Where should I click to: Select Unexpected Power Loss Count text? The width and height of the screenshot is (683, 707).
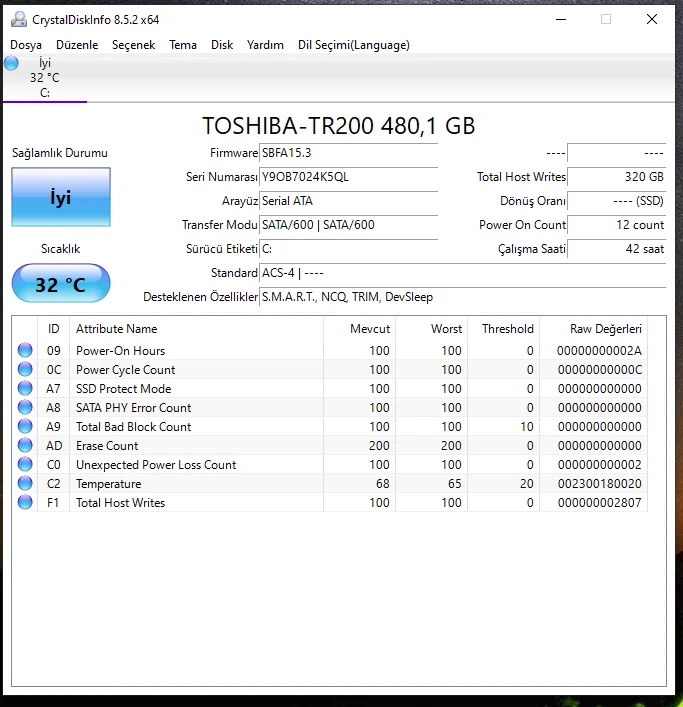click(x=156, y=465)
